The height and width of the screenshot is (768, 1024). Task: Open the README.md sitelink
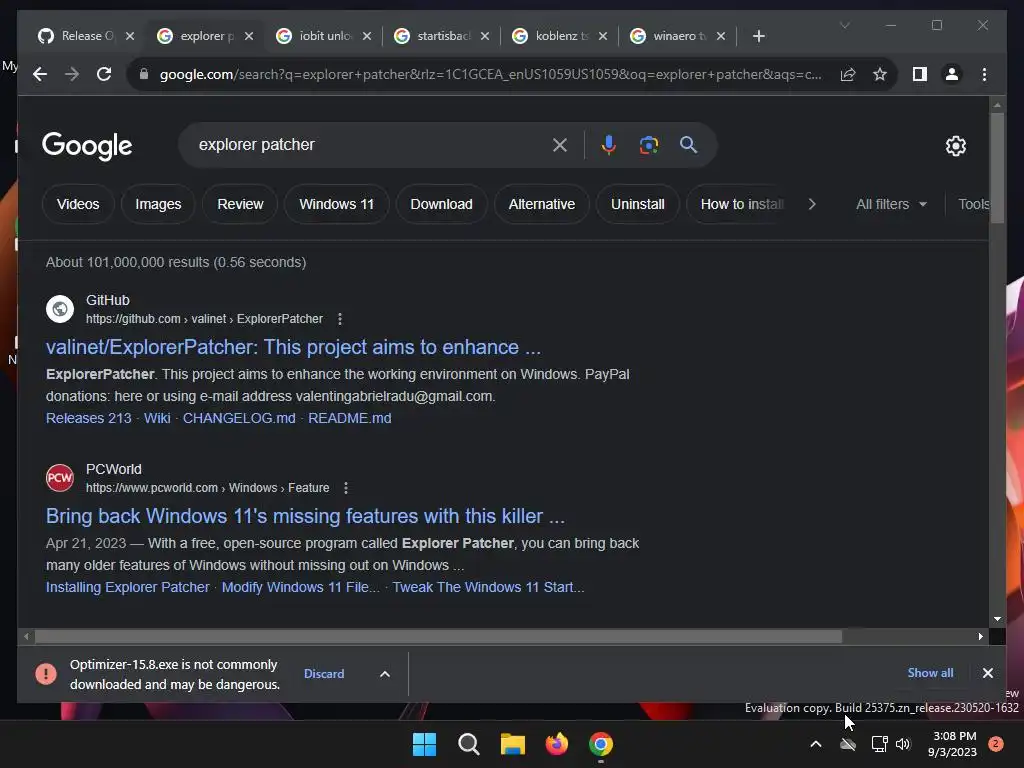(x=349, y=418)
